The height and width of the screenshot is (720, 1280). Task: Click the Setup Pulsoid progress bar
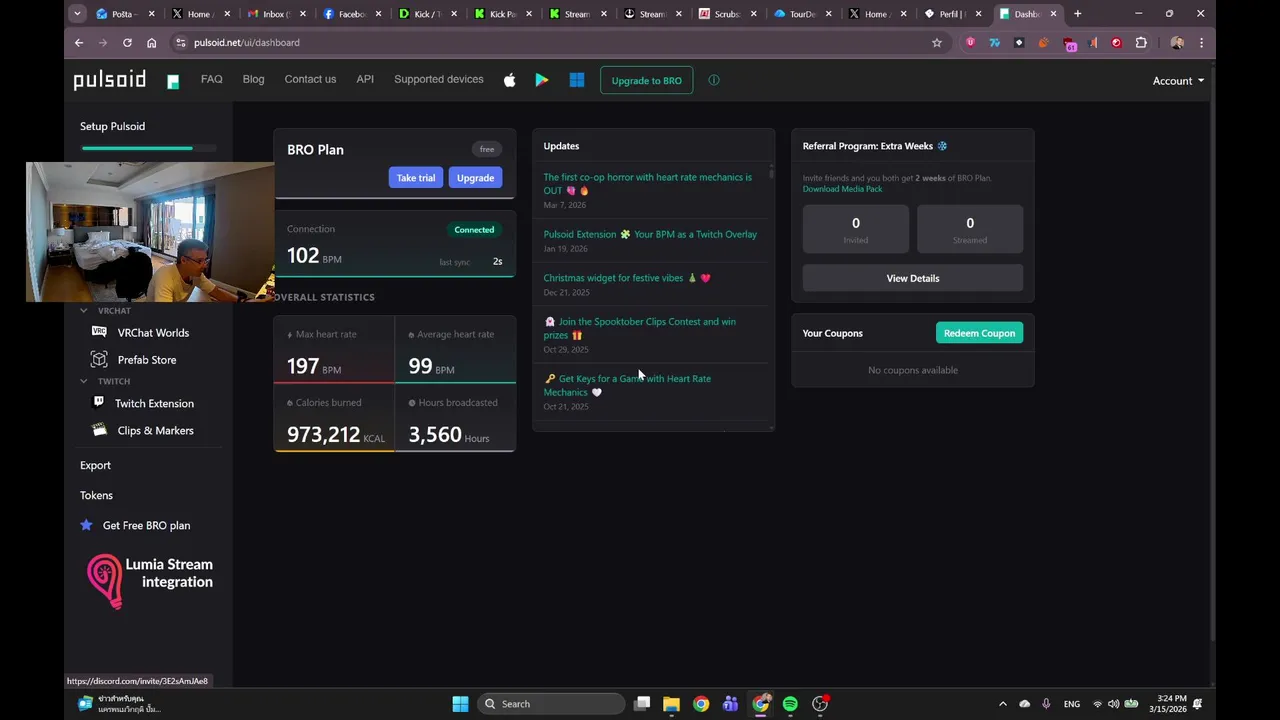149,148
